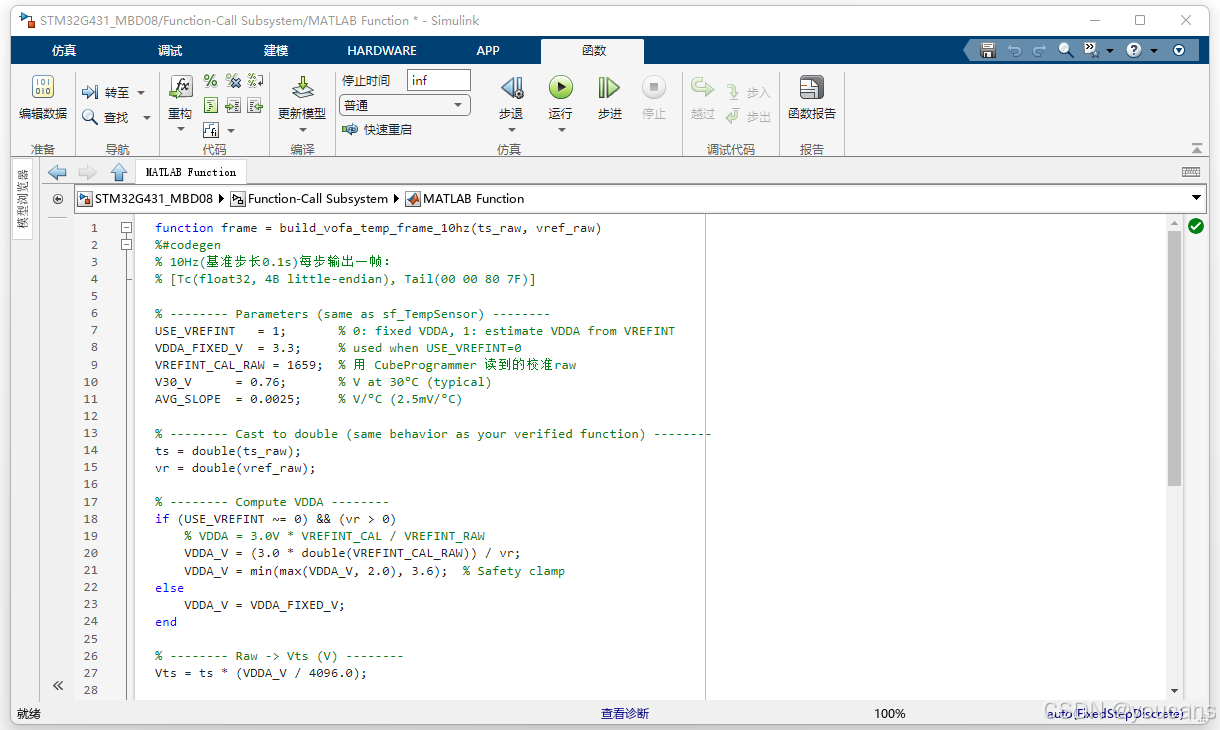This screenshot has height=730, width=1220.
Task: Click the 越过 (Step Over) icon
Action: coord(703,88)
